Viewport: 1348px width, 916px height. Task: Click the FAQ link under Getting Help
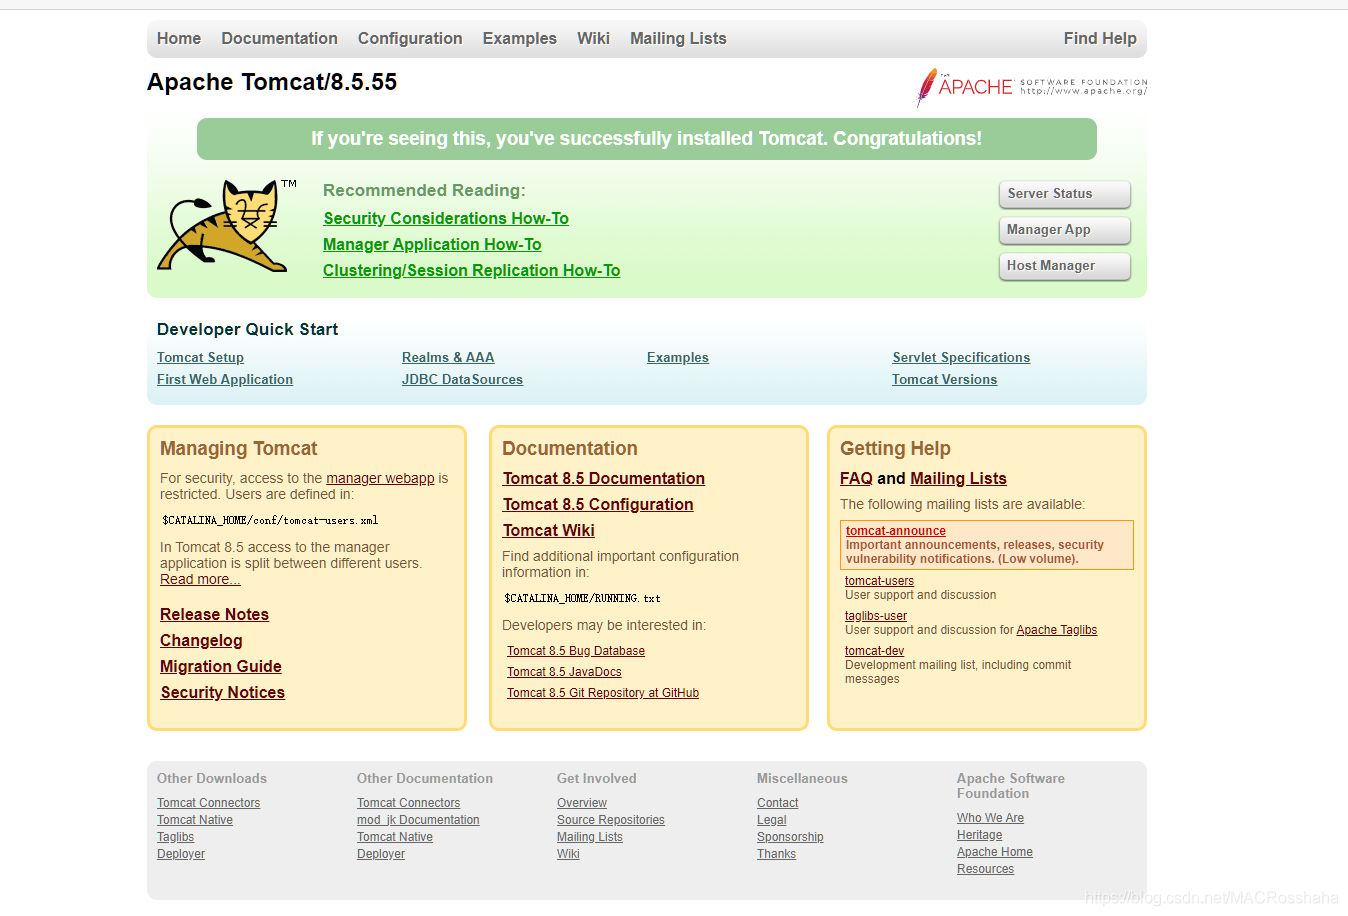click(856, 478)
